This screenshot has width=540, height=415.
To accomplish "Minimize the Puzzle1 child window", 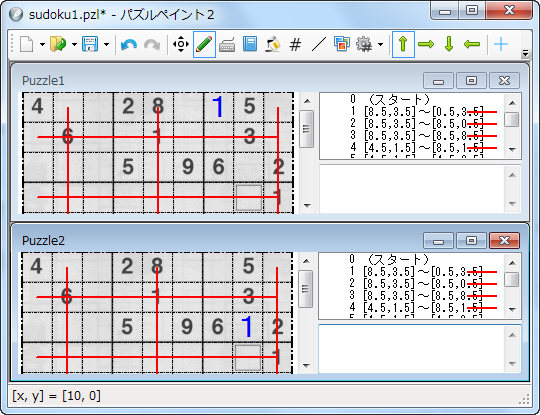I will click(x=438, y=81).
